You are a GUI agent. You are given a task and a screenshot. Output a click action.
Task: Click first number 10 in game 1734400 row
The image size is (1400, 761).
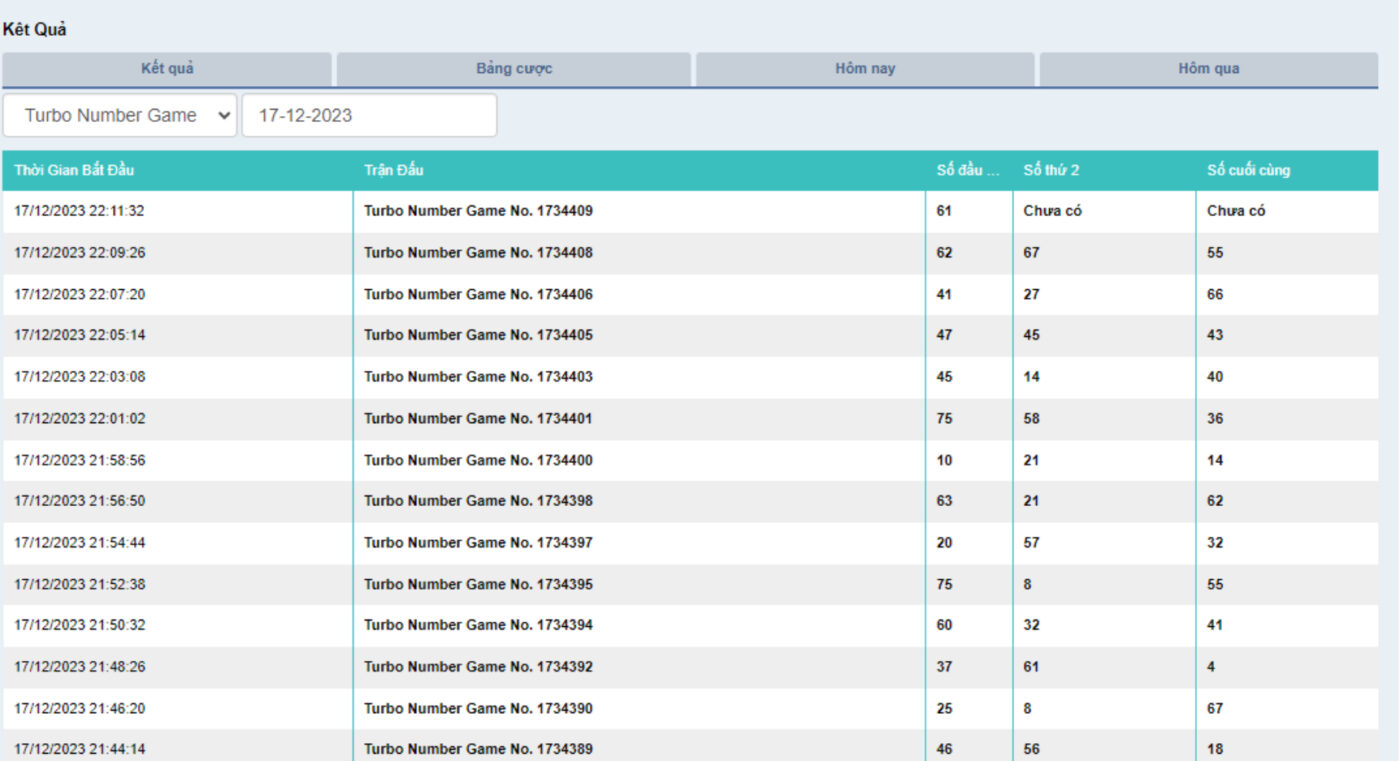click(944, 460)
